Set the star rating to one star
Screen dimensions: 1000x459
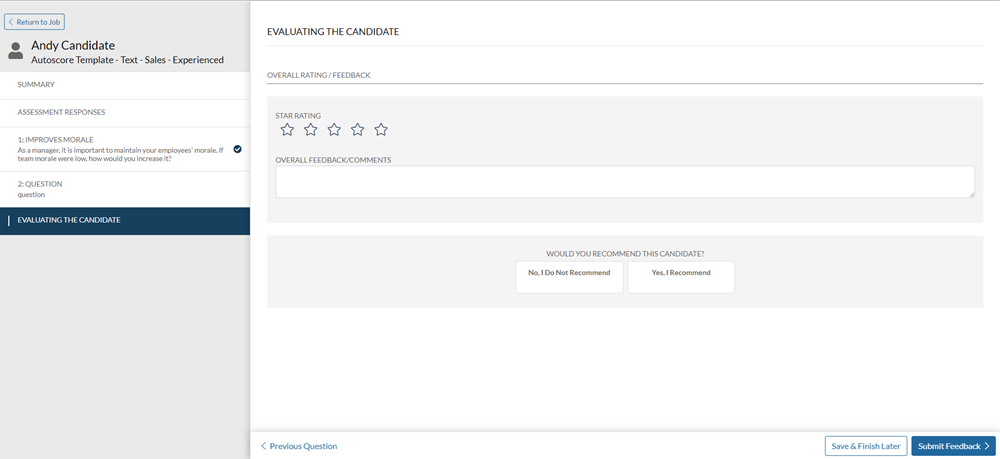pyautogui.click(x=287, y=130)
